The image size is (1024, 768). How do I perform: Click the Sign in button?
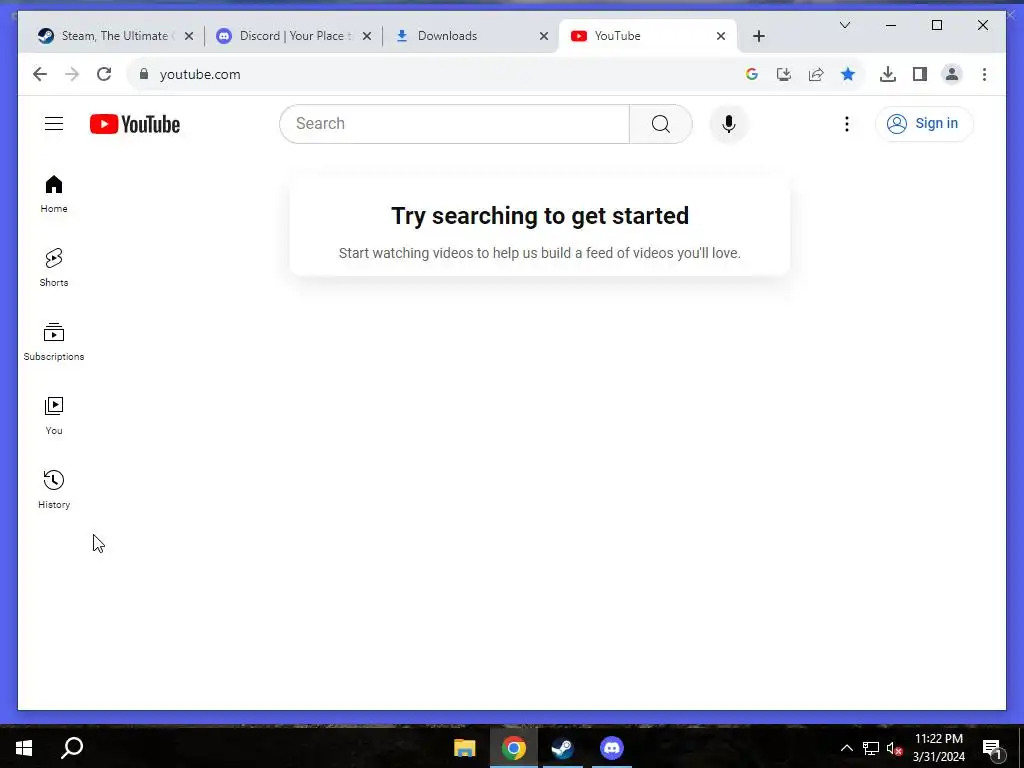click(924, 123)
